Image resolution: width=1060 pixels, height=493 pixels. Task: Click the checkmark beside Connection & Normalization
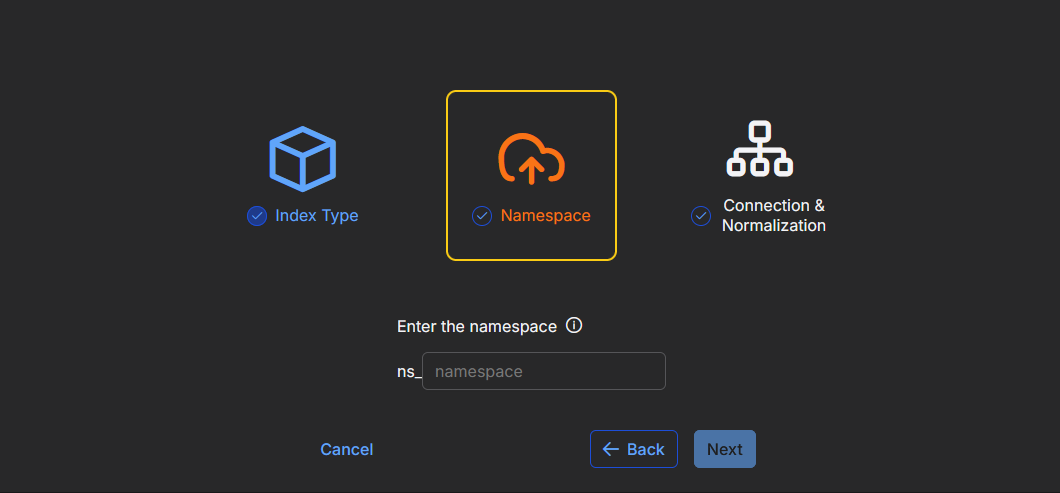(701, 216)
